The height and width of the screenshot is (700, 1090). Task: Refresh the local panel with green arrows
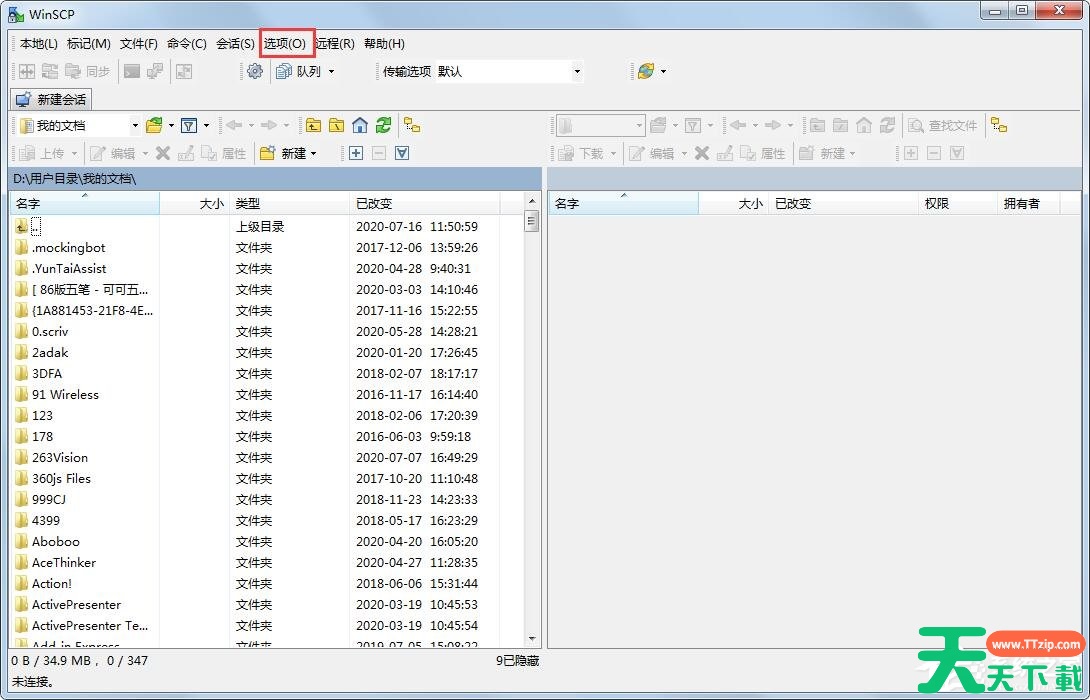pyautogui.click(x=383, y=125)
